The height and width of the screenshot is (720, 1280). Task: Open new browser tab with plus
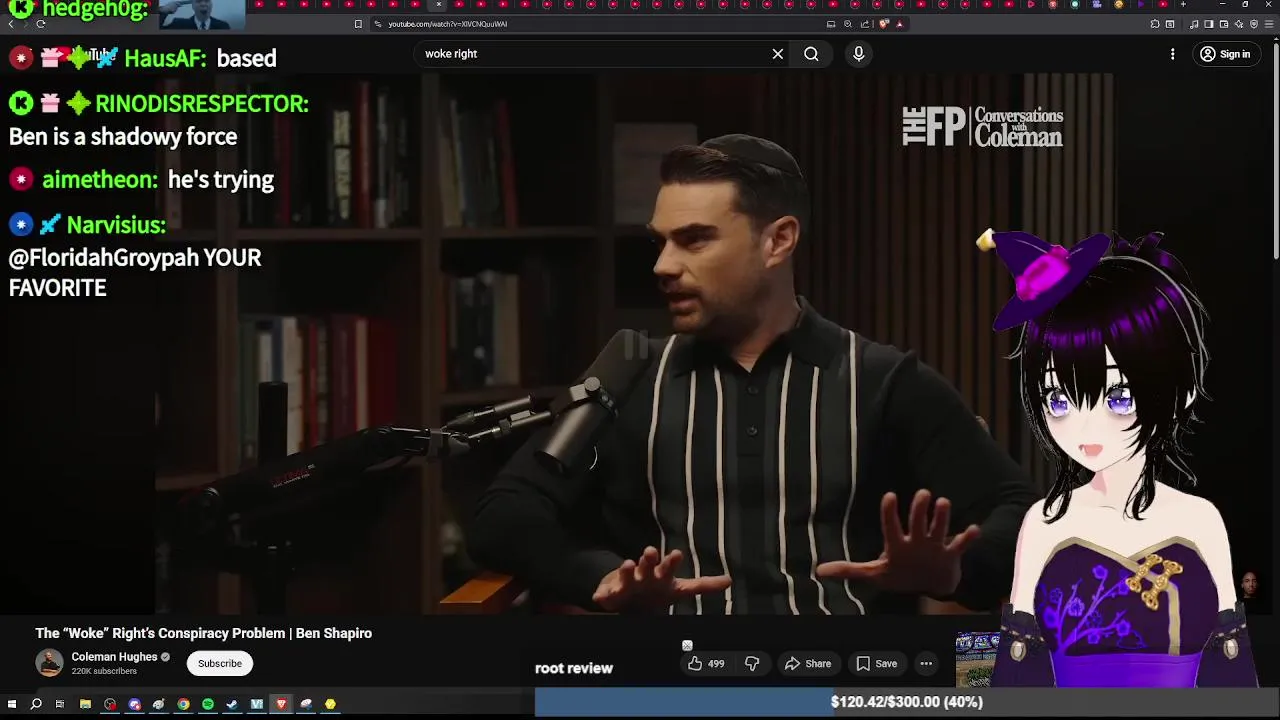click(1183, 4)
